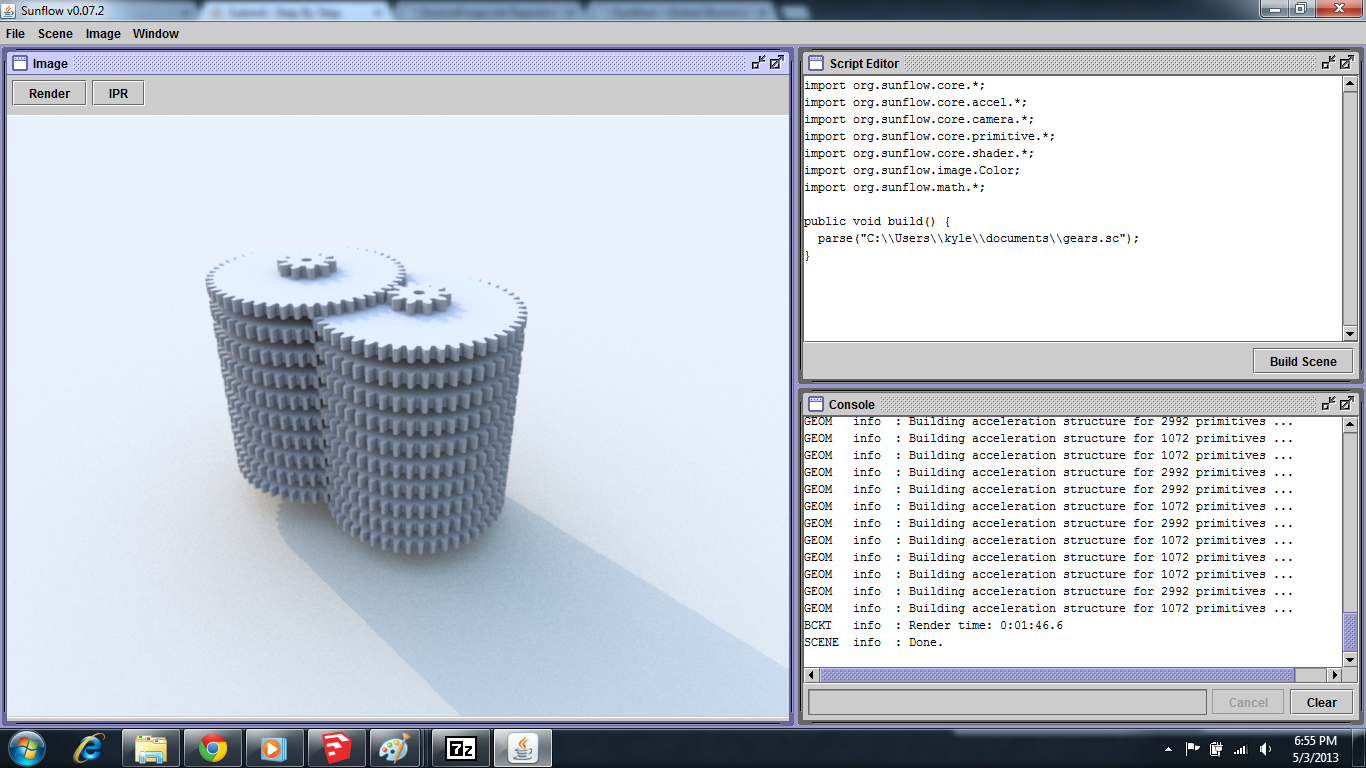
Task: Launch Internet Explorer from the taskbar
Action: 89,748
